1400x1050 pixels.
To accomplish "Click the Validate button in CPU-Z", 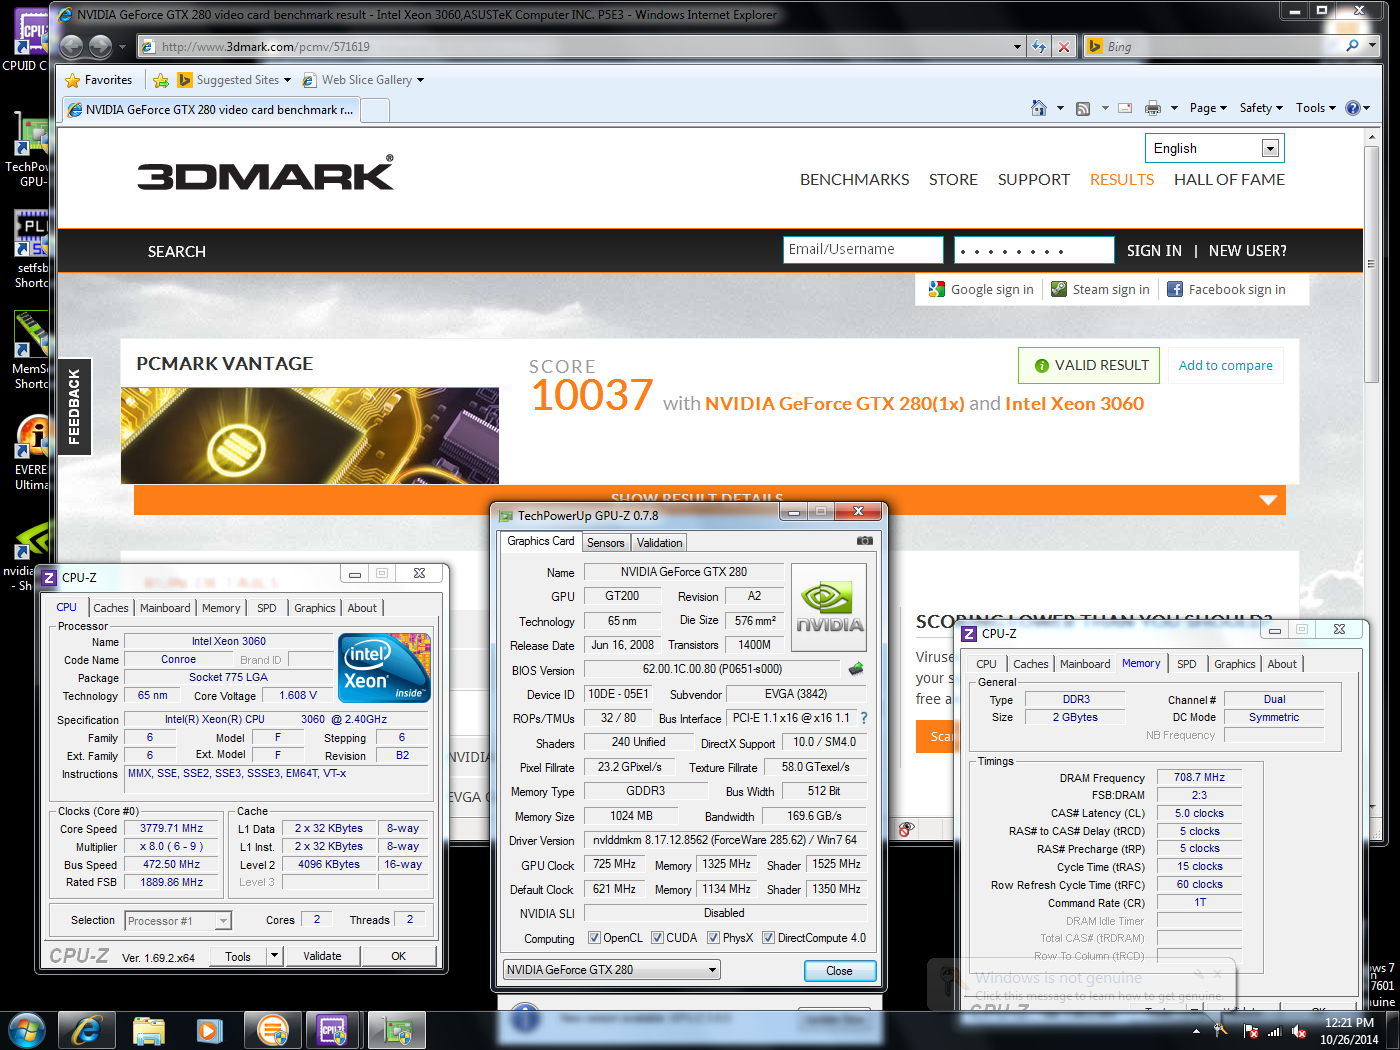I will (x=322, y=956).
